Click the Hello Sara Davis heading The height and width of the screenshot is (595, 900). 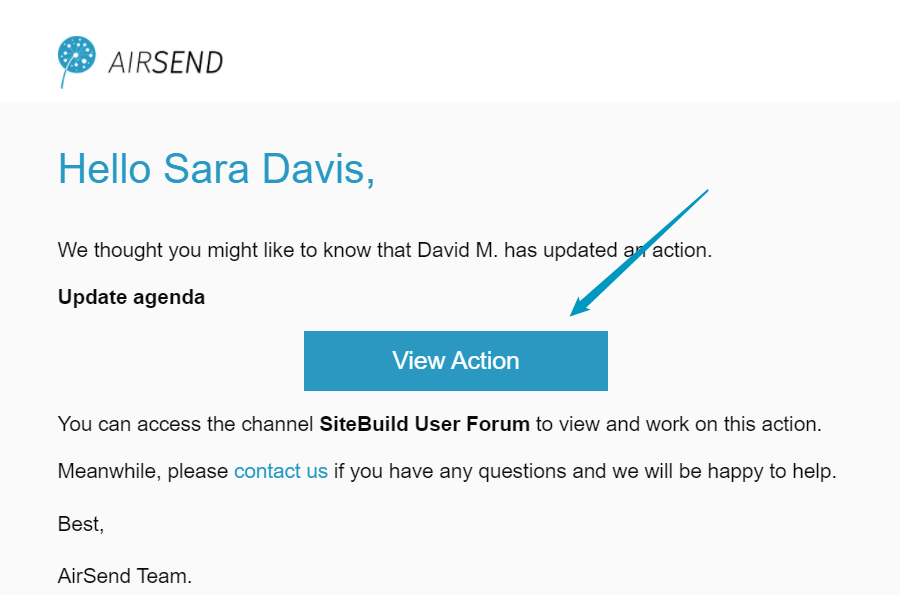(216, 169)
